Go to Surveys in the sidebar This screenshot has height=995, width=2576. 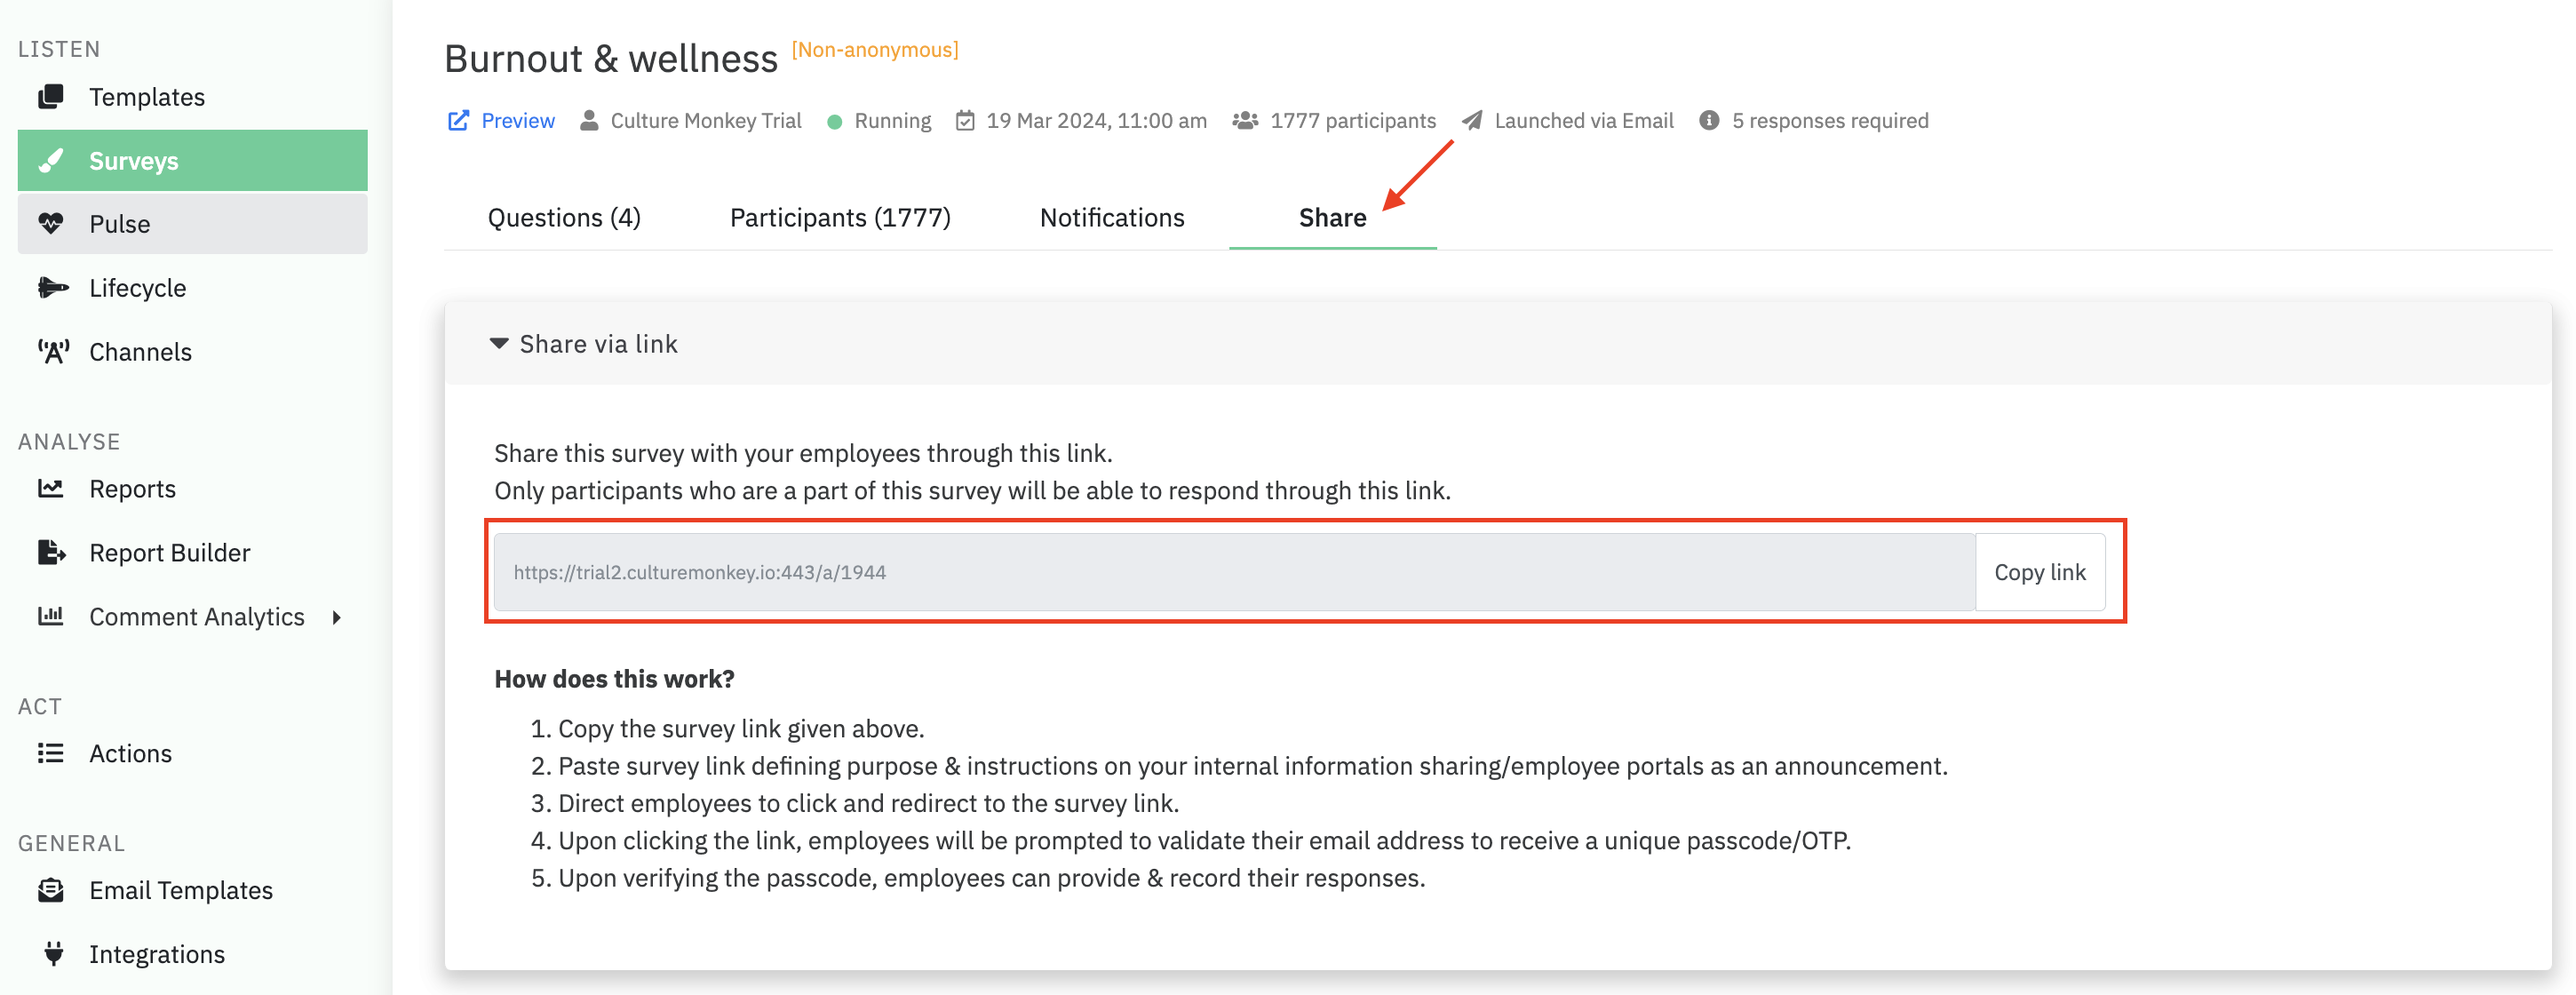[x=192, y=160]
